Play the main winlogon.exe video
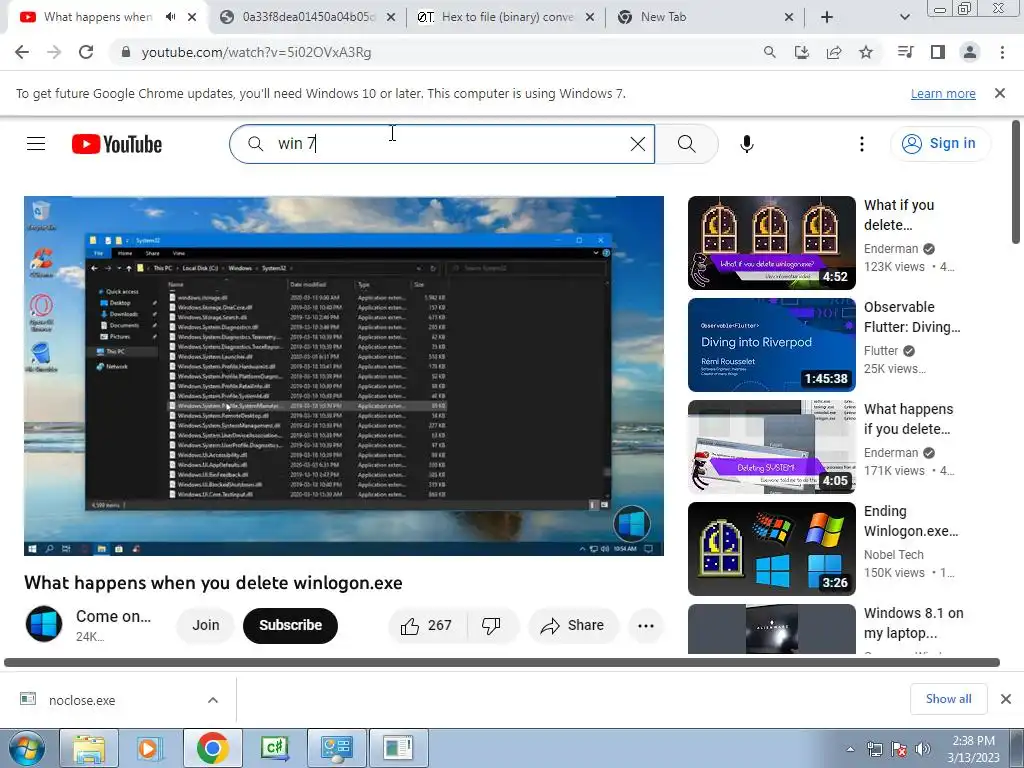This screenshot has width=1024, height=768. 344,376
